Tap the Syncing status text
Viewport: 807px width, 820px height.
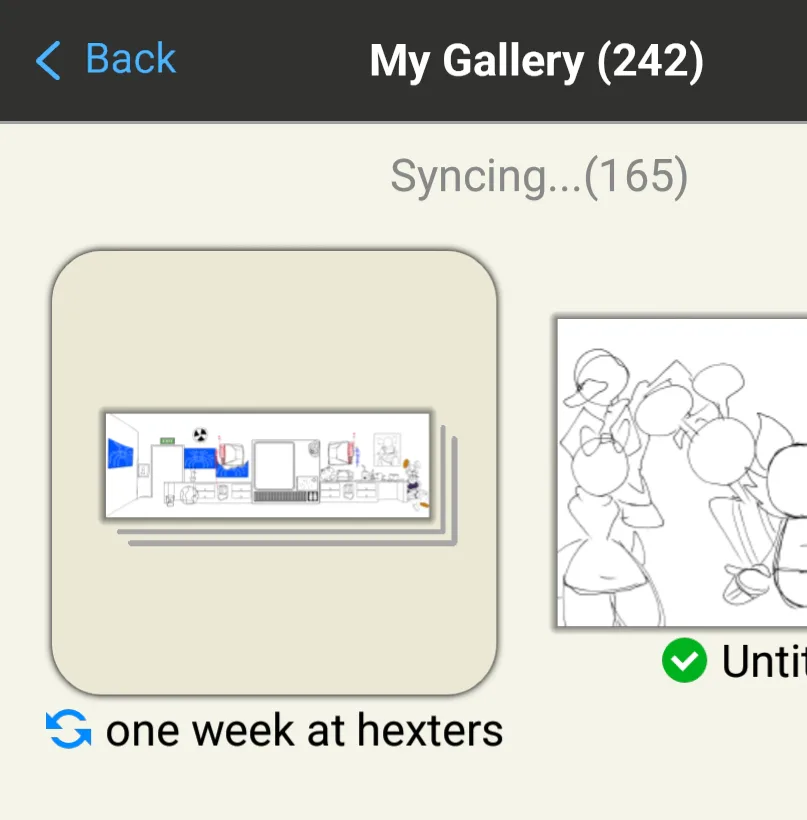click(x=485, y=177)
